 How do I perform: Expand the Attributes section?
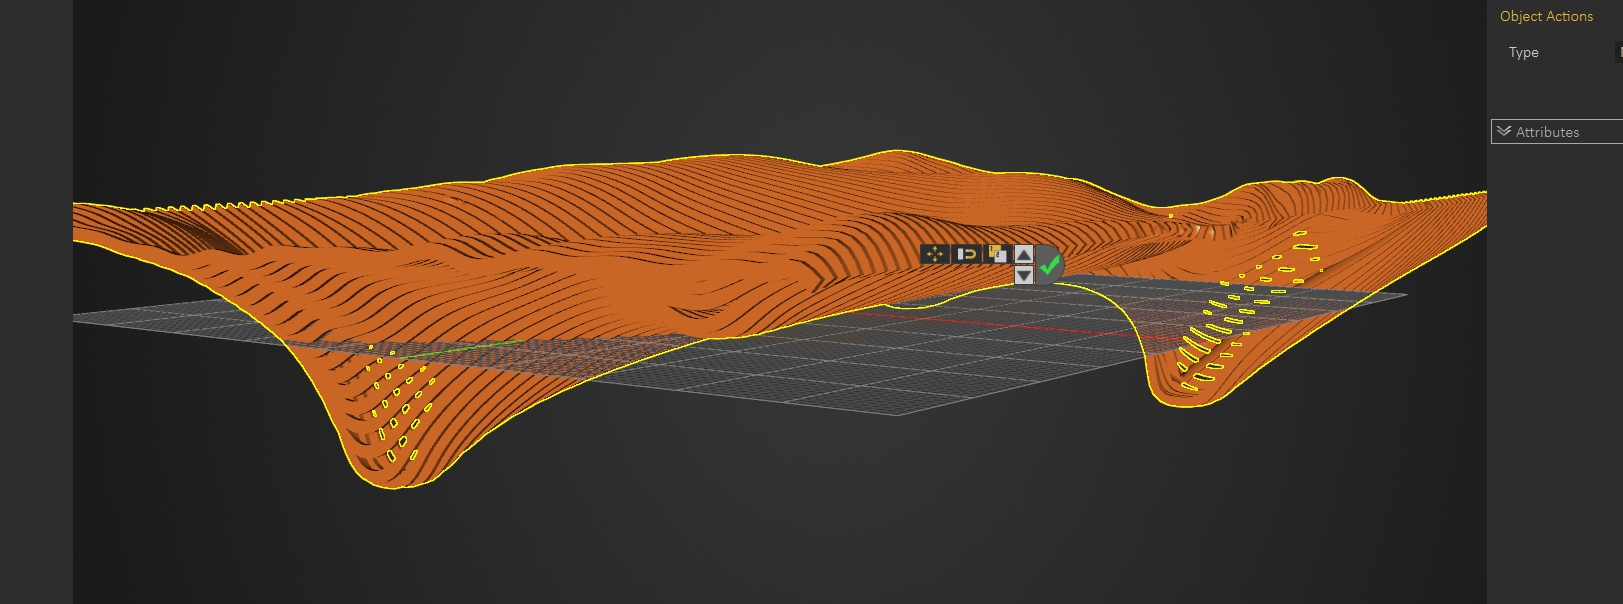pyautogui.click(x=1557, y=132)
